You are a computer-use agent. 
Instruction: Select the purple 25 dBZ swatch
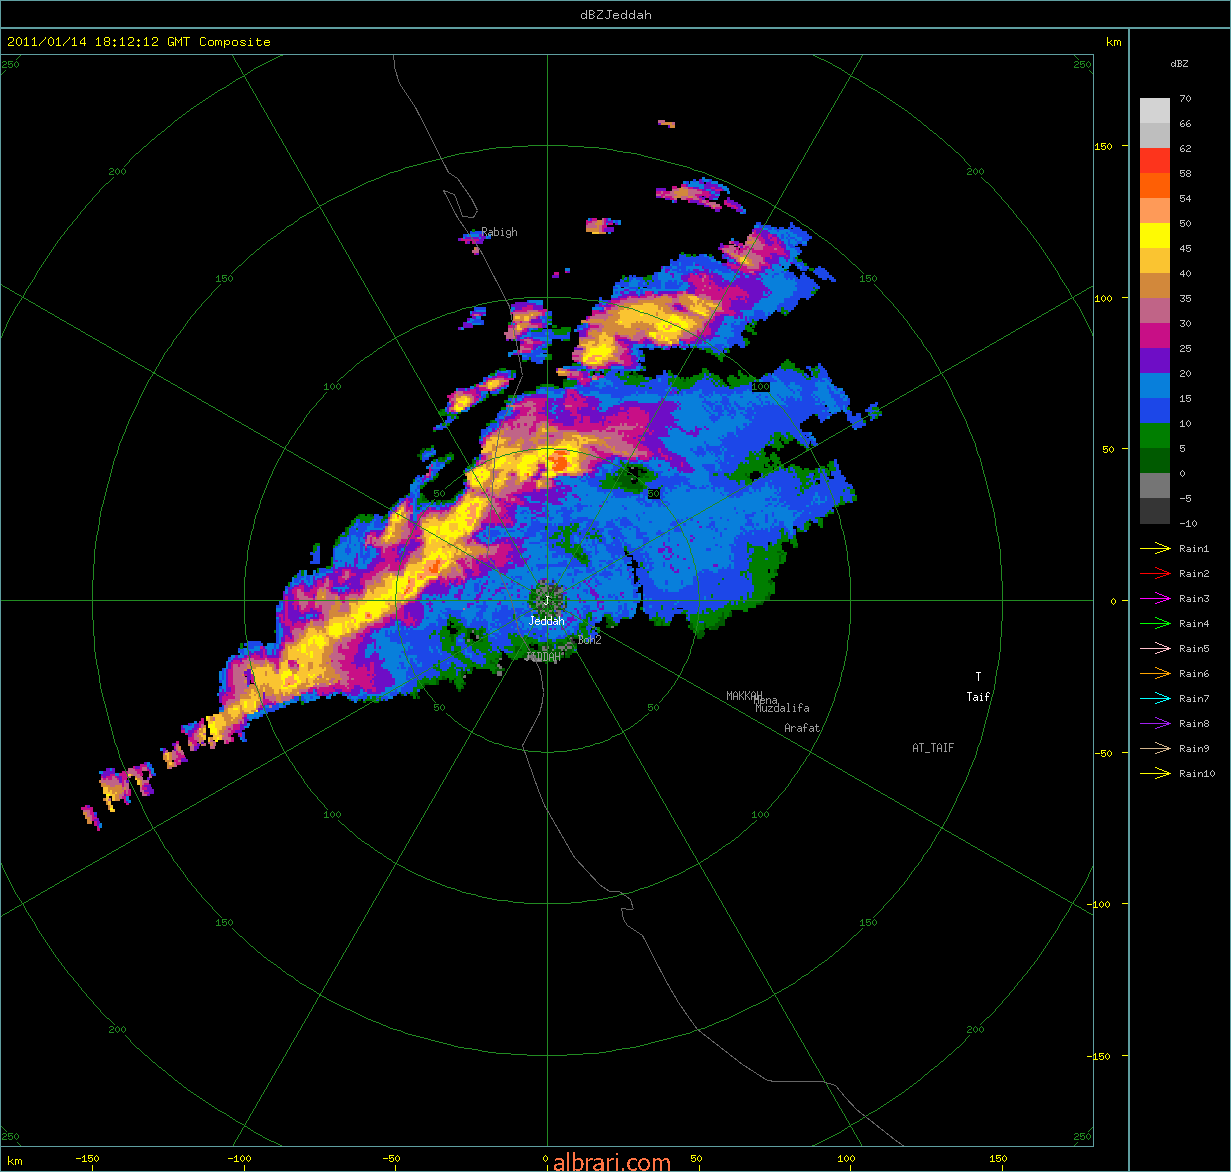pyautogui.click(x=1155, y=360)
